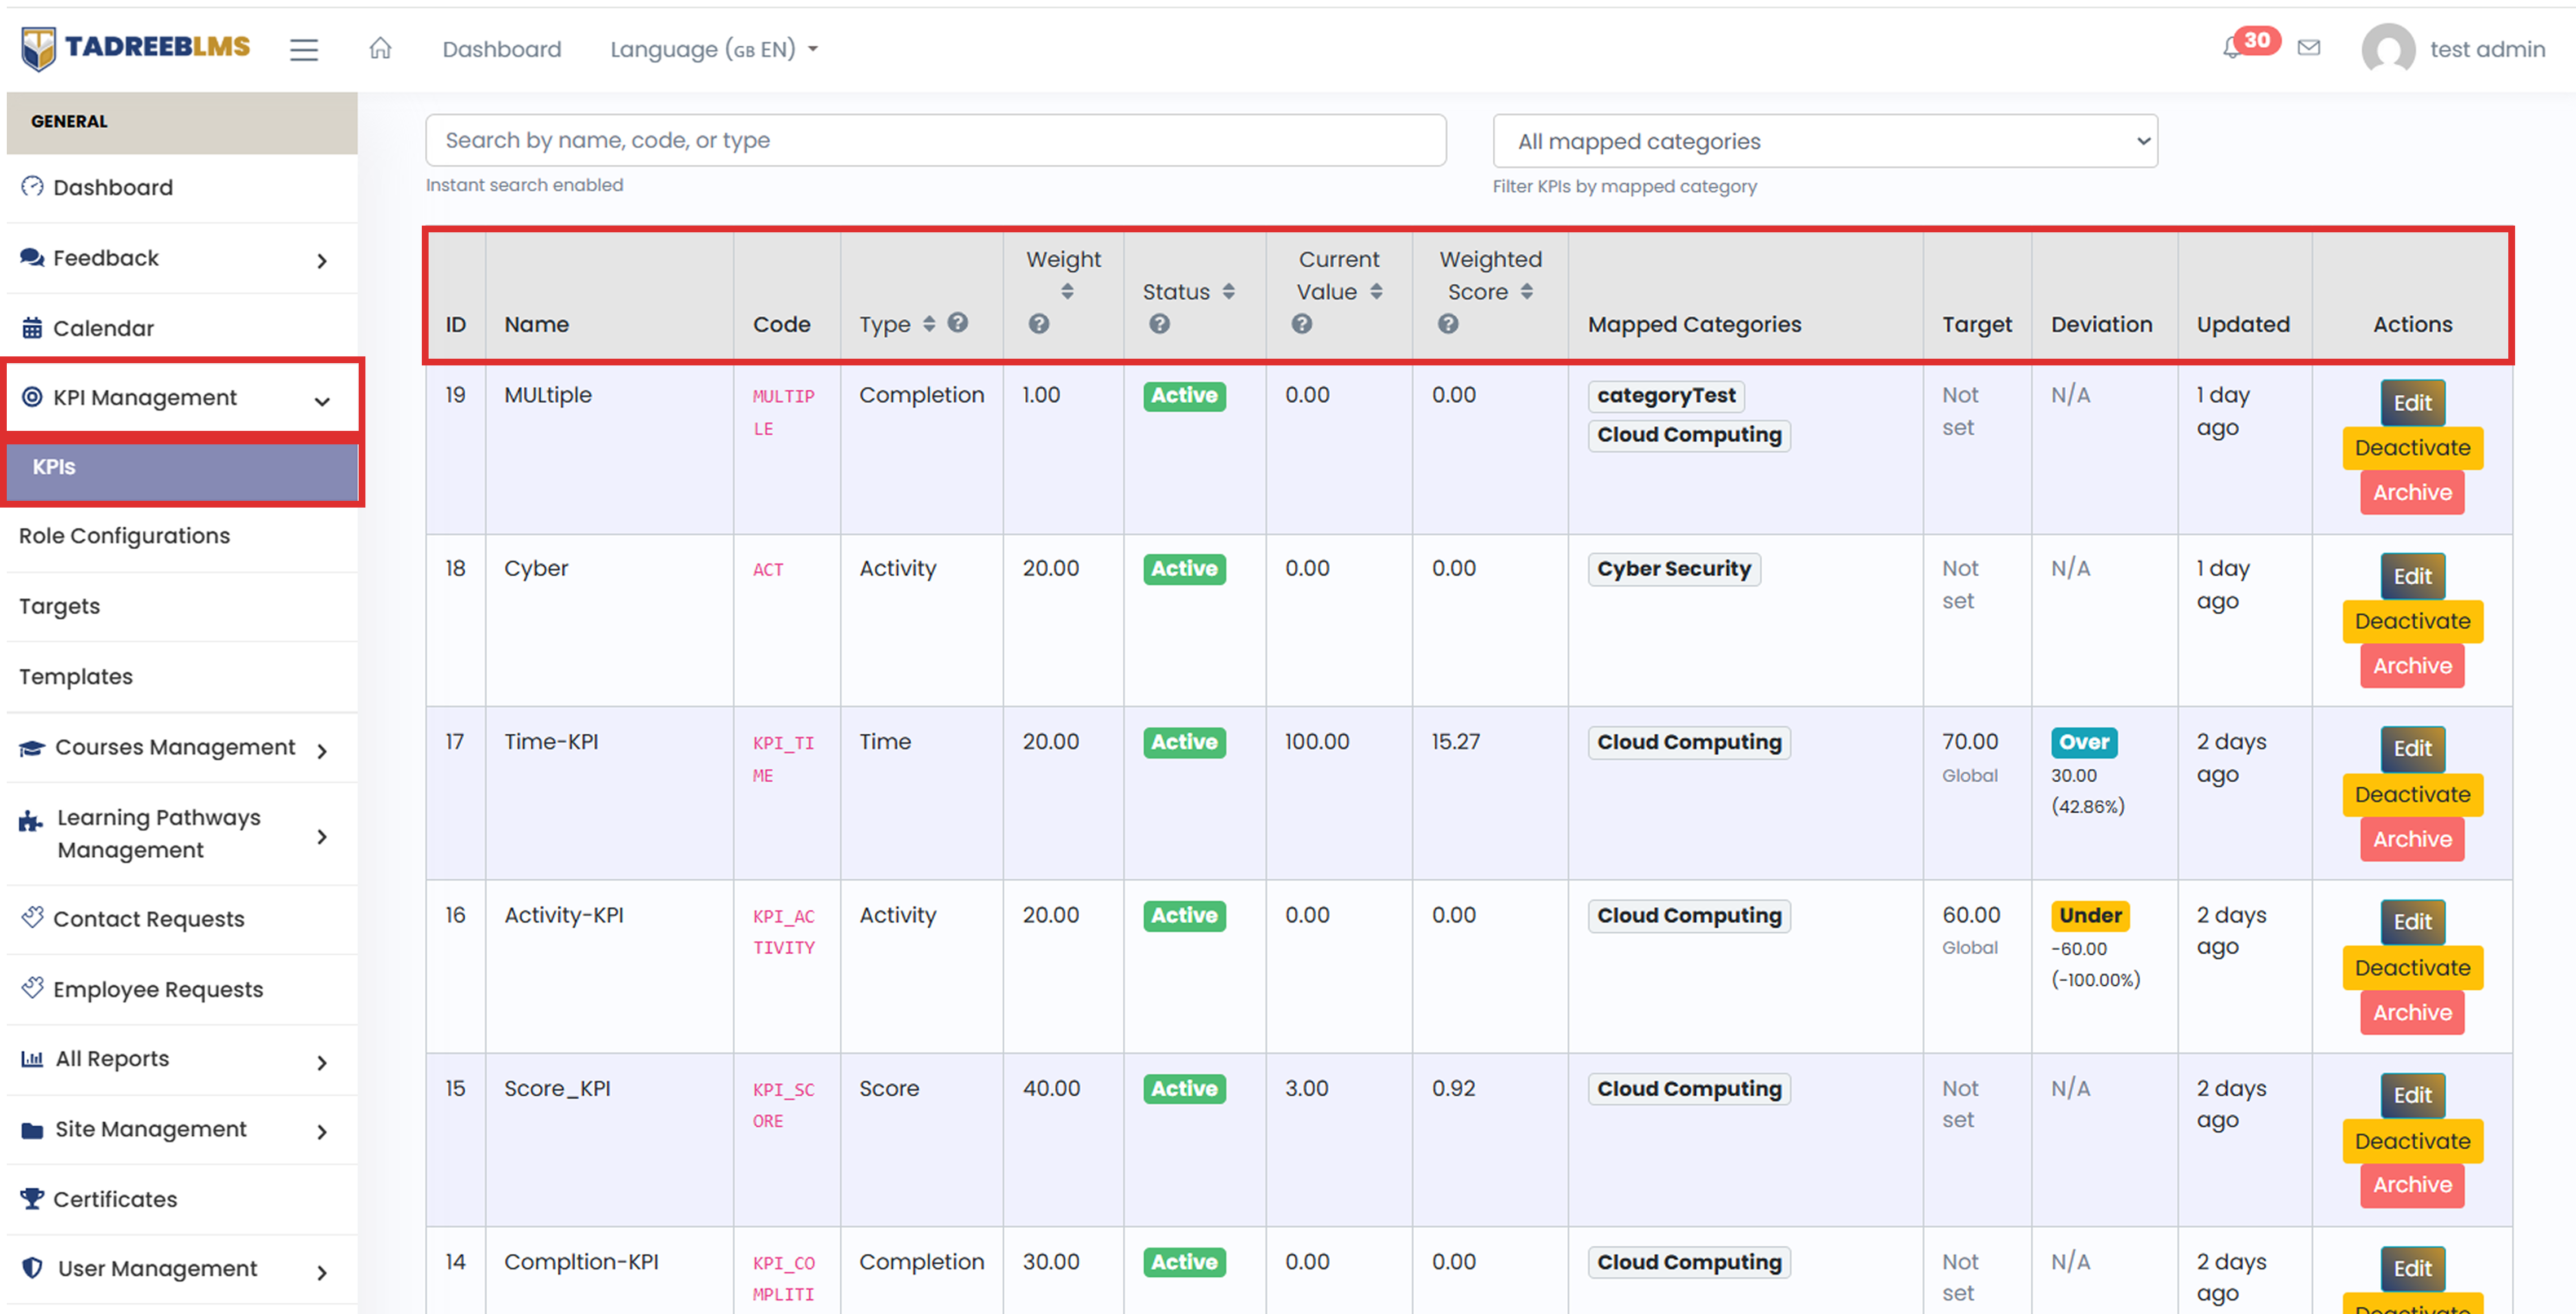This screenshot has width=2576, height=1314.
Task: Click the KPI search input field
Action: pos(935,140)
